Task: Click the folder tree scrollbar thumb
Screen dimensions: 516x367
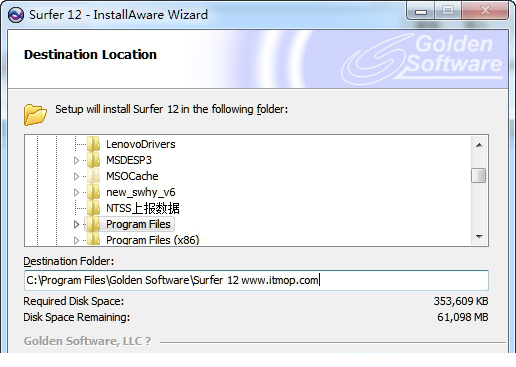Action: [x=479, y=176]
